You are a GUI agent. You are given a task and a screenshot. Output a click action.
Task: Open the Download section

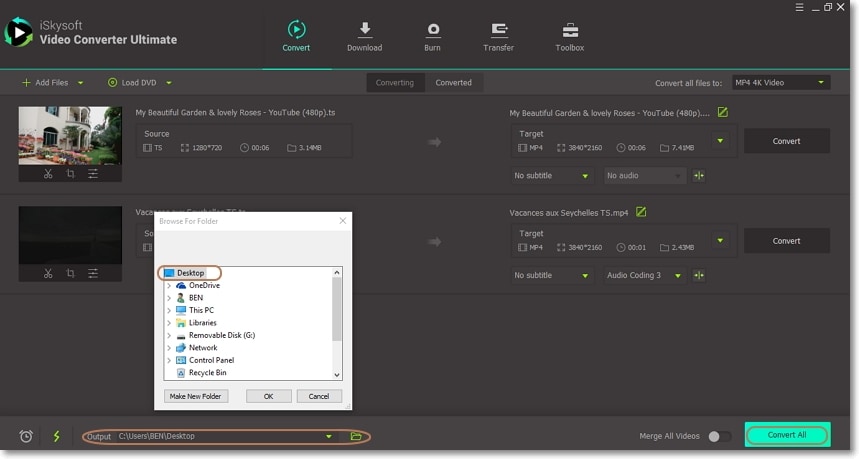click(x=364, y=36)
